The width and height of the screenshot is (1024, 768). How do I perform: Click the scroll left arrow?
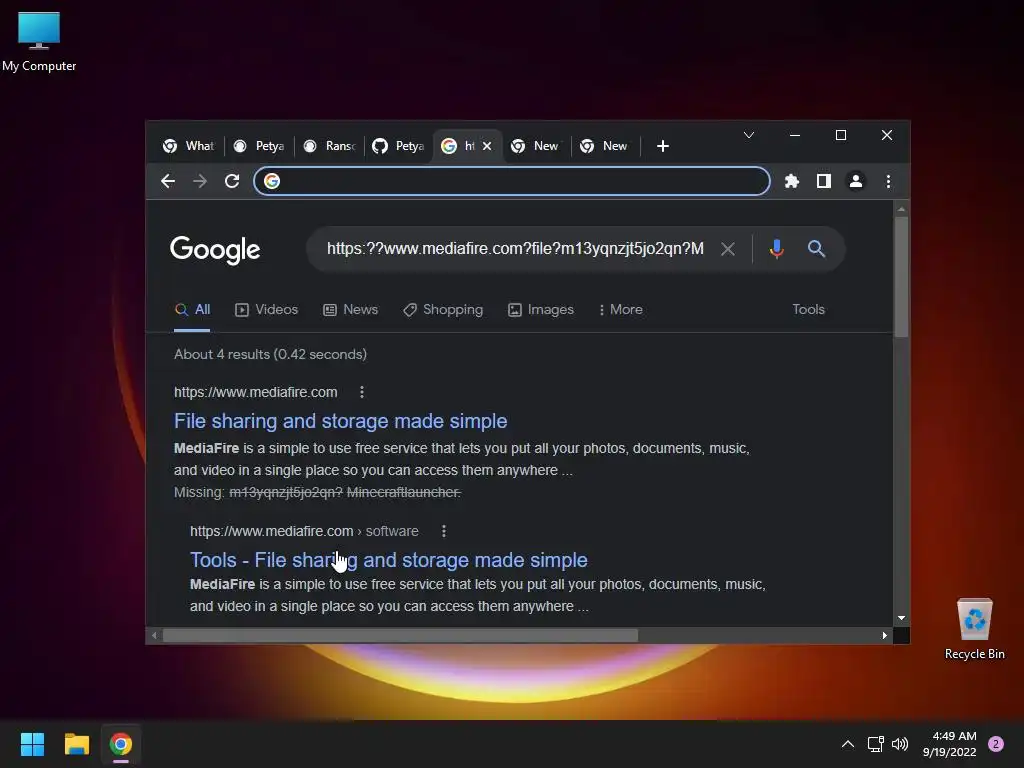coord(154,635)
